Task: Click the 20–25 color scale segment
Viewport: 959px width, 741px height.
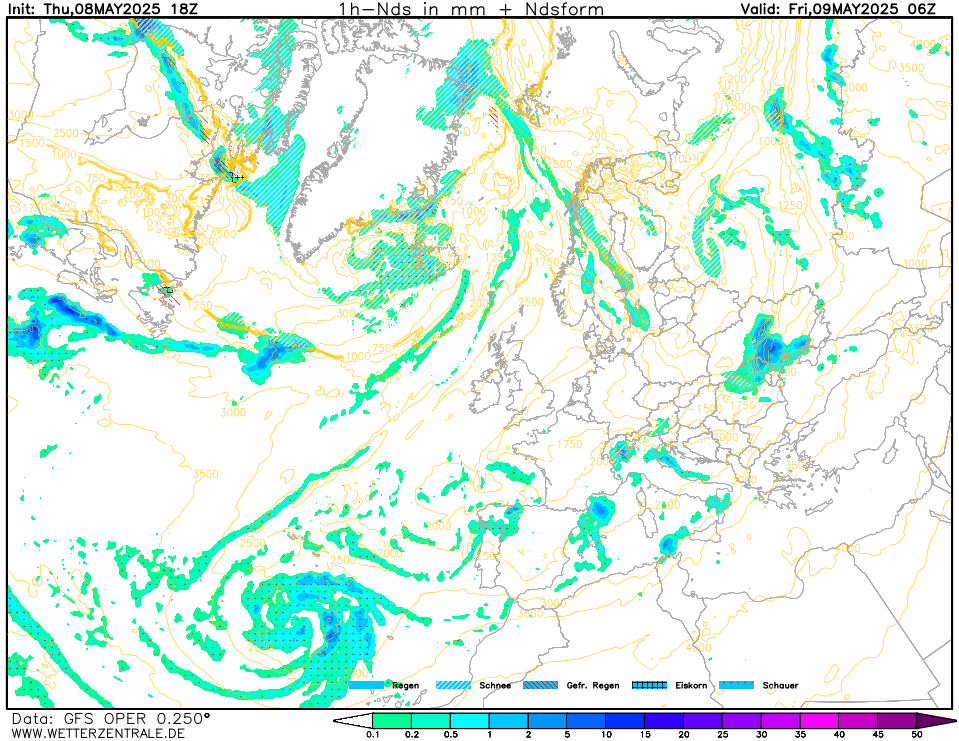Action: tap(703, 721)
